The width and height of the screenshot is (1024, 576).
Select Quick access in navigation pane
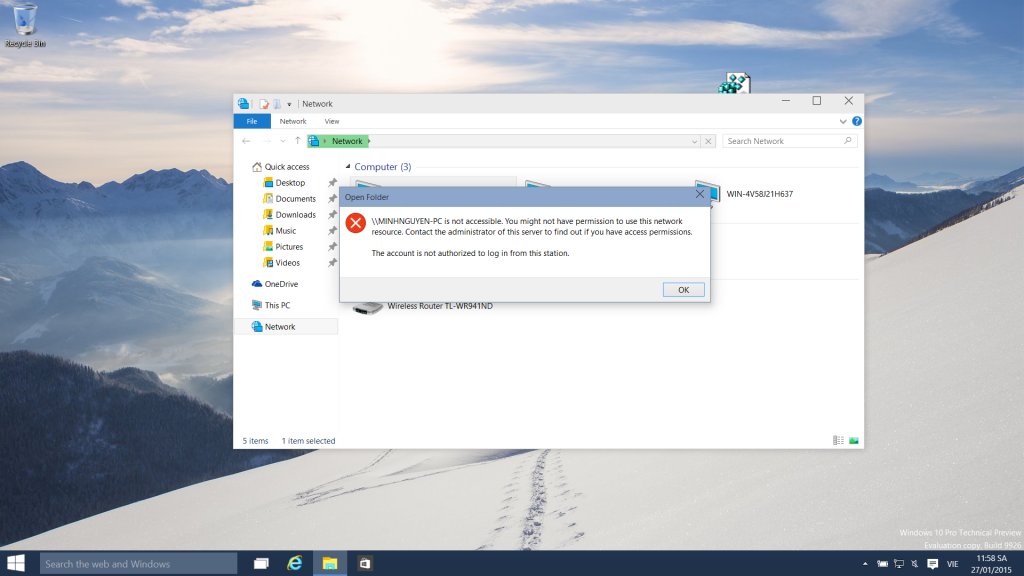pyautogui.click(x=287, y=167)
